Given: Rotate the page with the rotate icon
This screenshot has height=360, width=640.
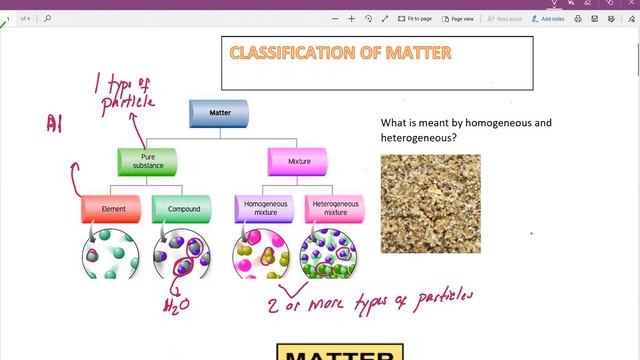Looking at the screenshot, I should tap(368, 19).
